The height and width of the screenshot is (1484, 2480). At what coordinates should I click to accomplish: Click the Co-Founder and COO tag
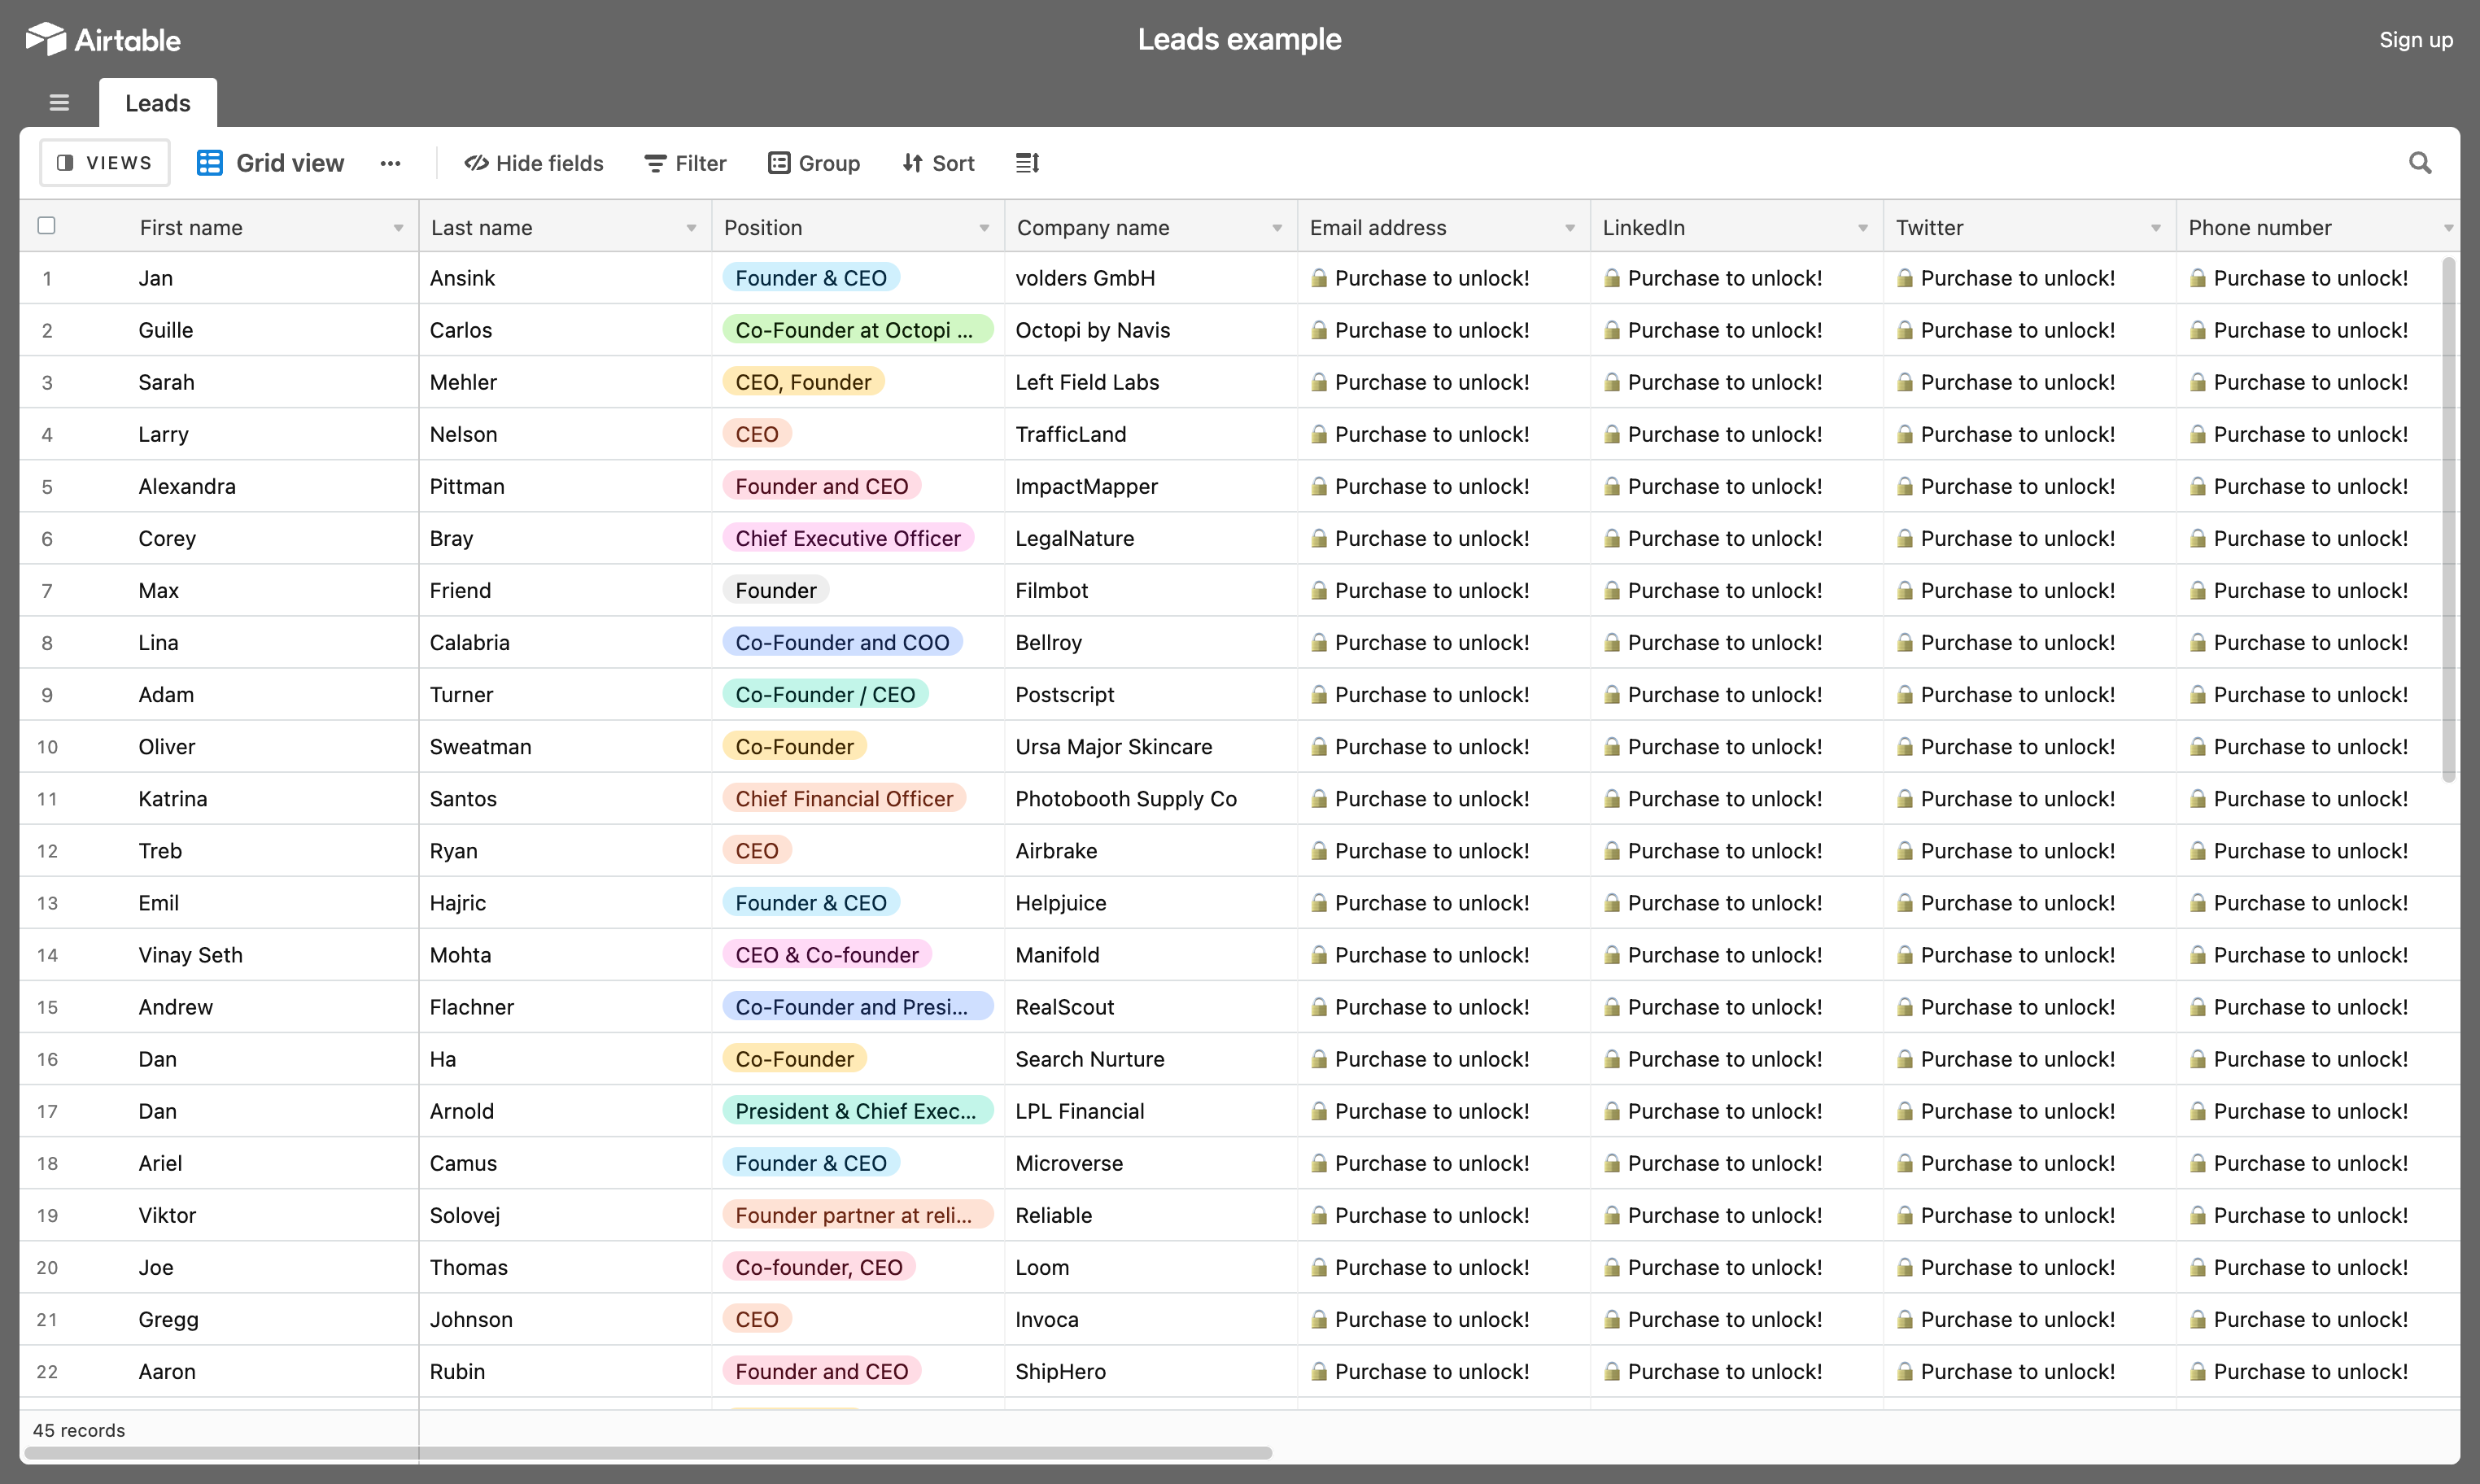coord(842,642)
